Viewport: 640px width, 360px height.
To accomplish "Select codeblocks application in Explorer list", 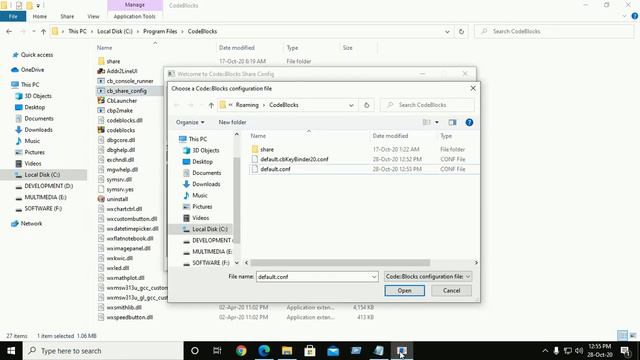I will point(121,130).
